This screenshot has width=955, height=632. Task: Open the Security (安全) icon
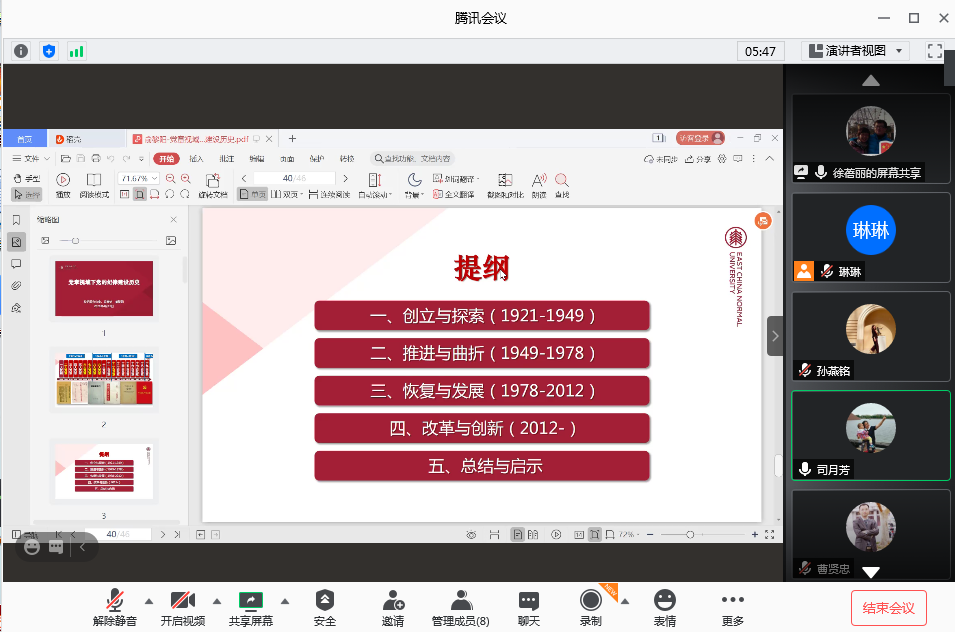pos(325,606)
